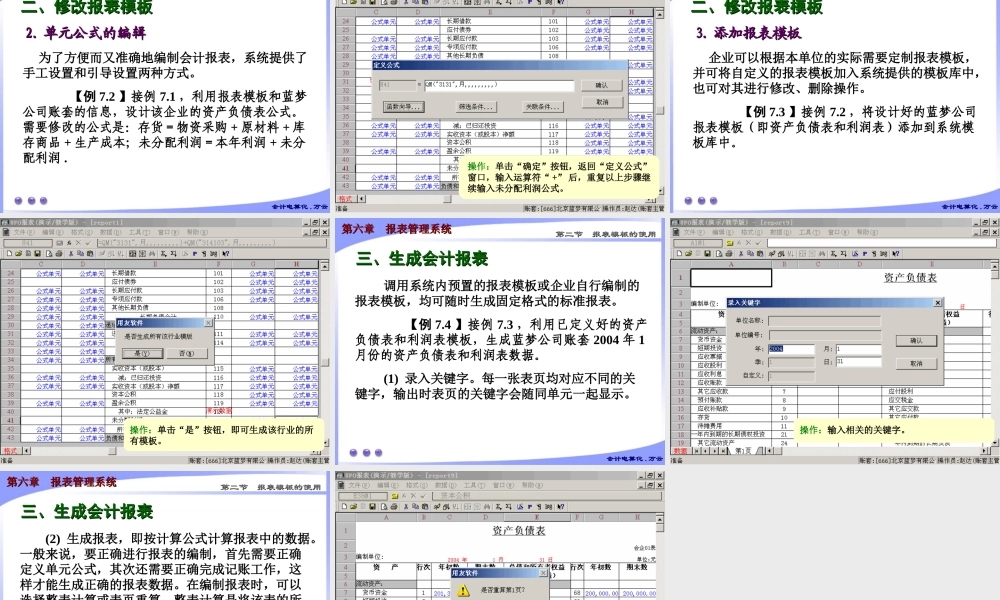The width and height of the screenshot is (1000, 600).
Task: Click the fx function icon in the formula bar
Action: click(x=67, y=245)
